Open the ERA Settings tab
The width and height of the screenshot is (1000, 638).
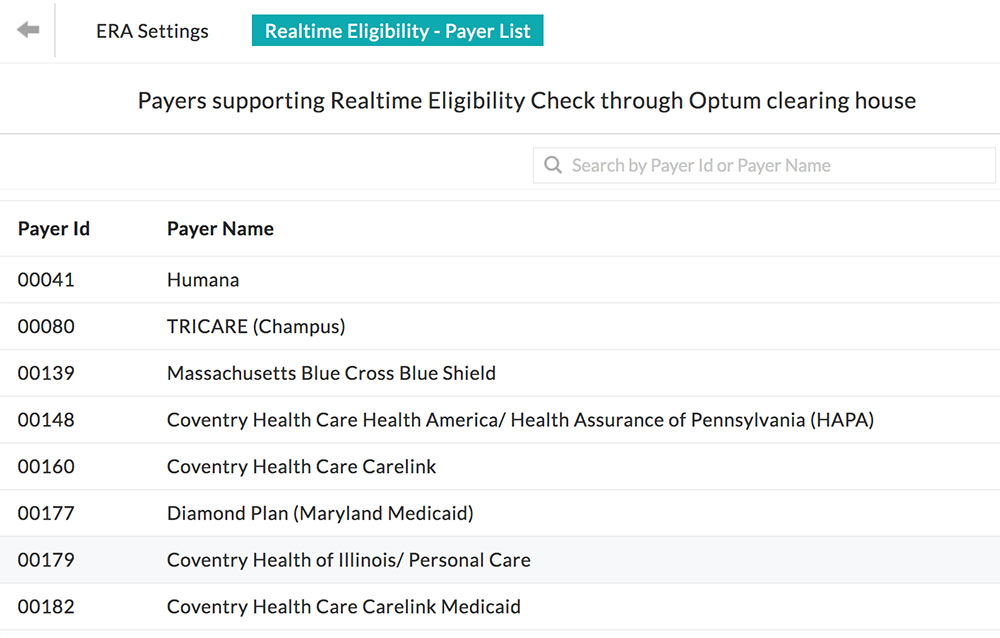click(x=152, y=31)
